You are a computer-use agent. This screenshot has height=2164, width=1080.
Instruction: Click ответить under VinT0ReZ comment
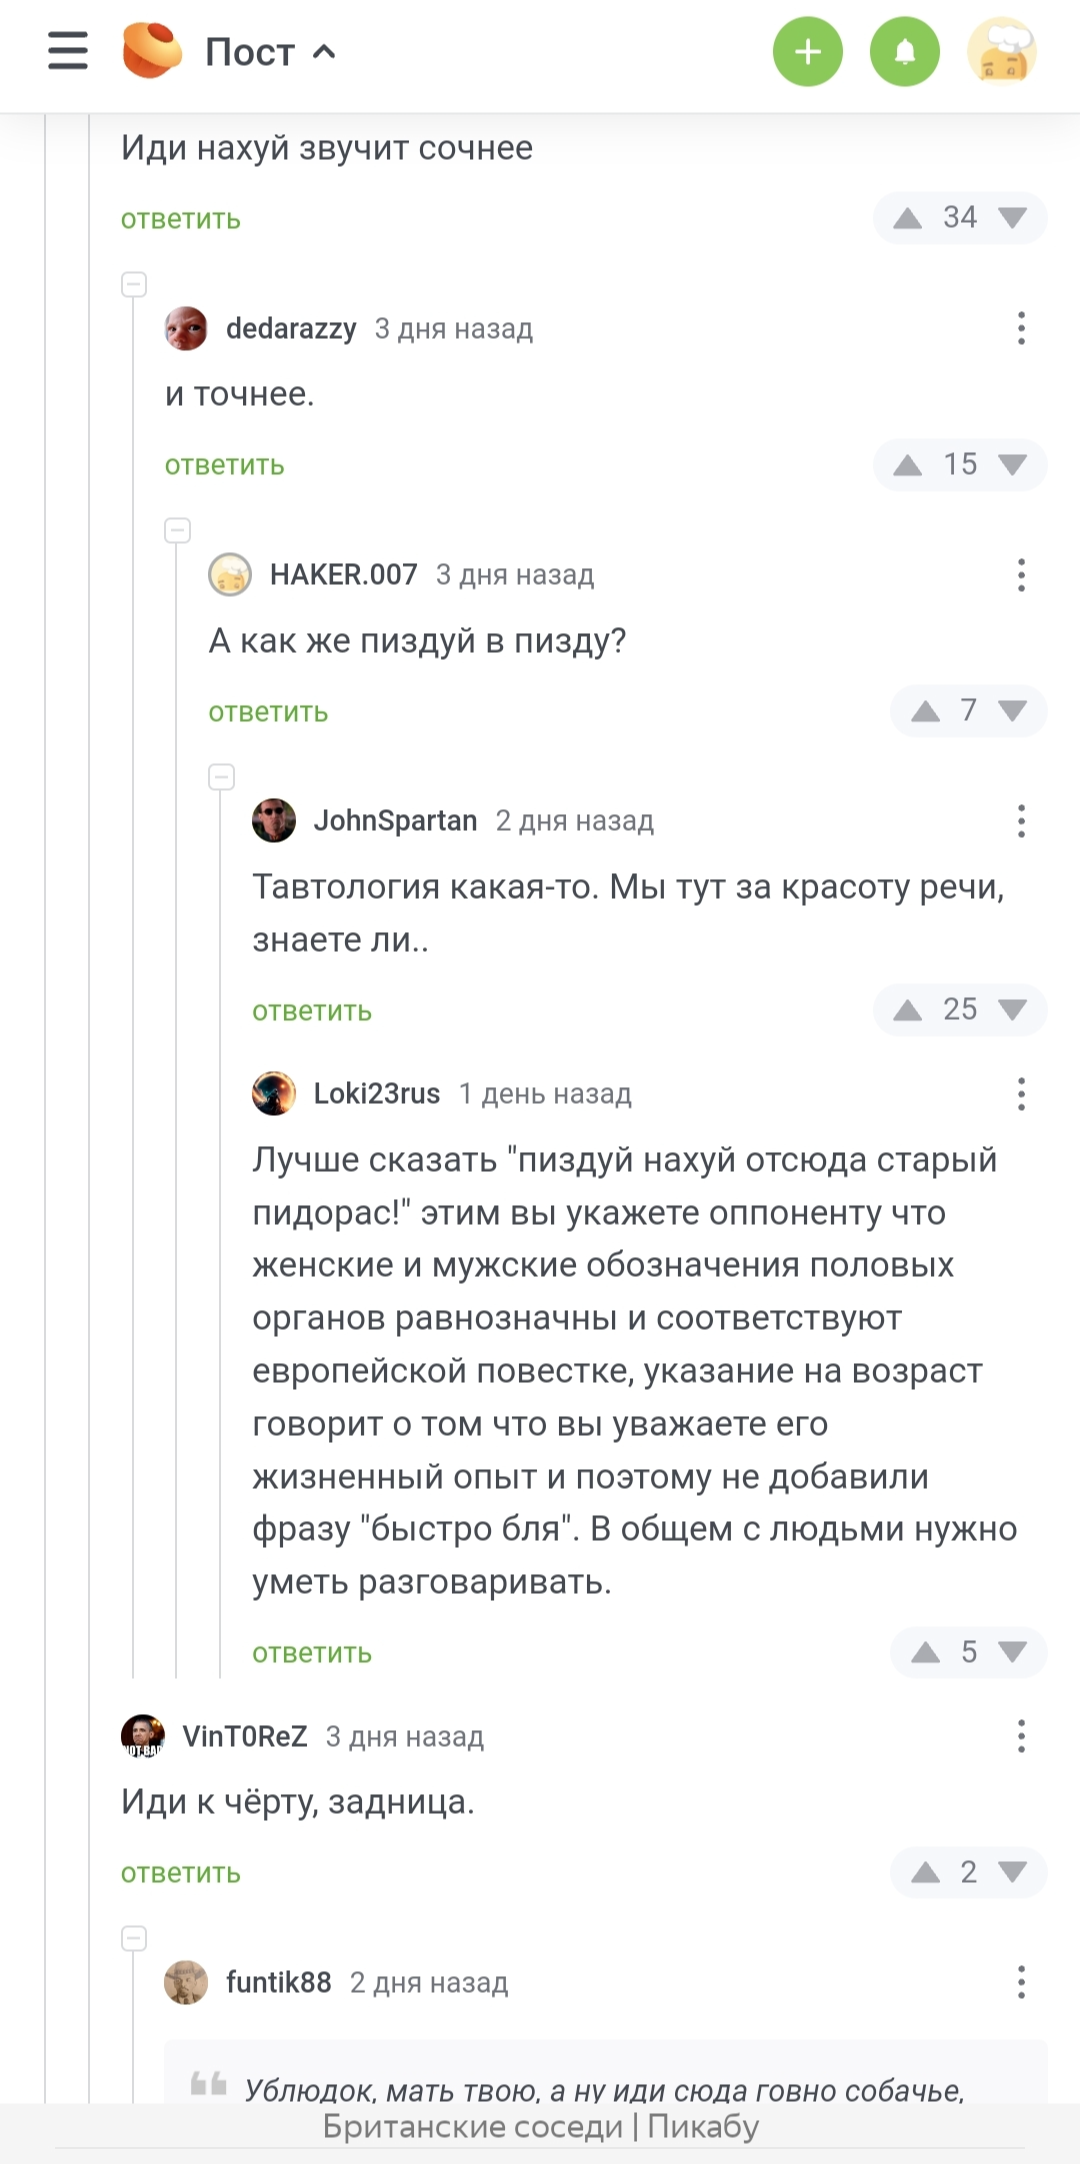pos(181,1873)
